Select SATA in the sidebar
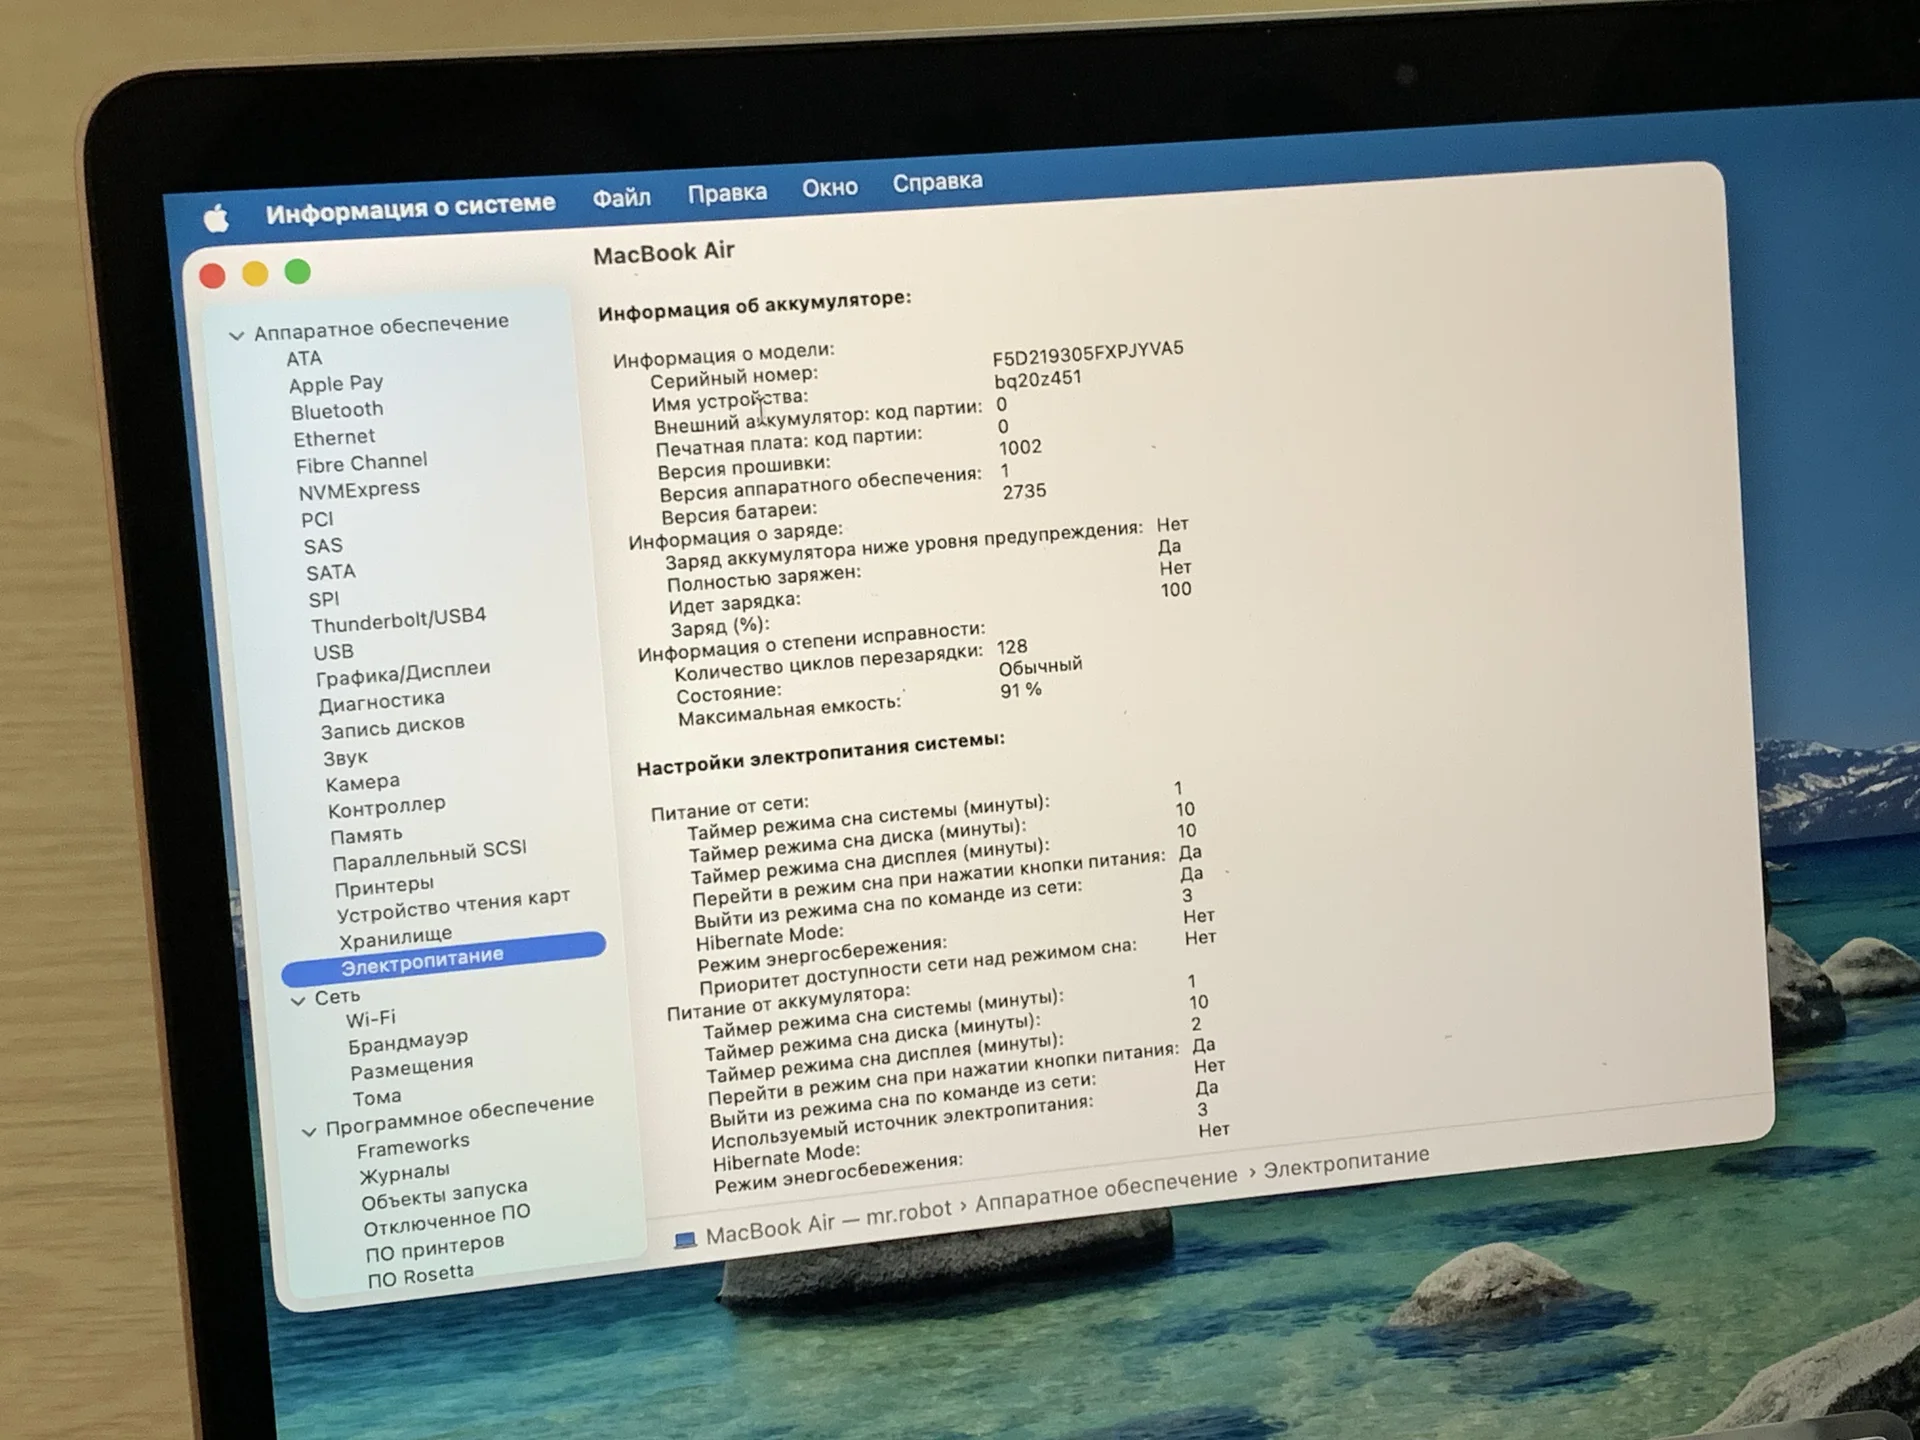This screenshot has width=1920, height=1440. pos(331,572)
